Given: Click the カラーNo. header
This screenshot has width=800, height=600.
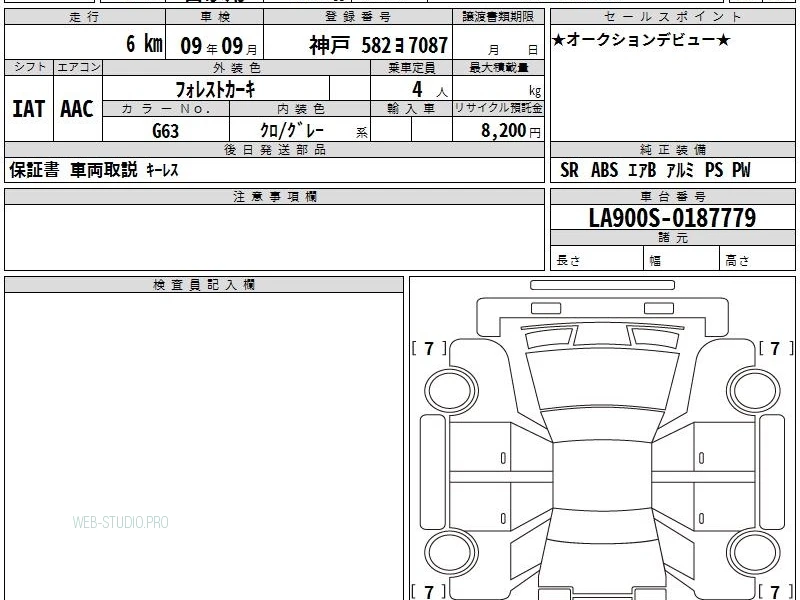Looking at the screenshot, I should click(166, 109).
